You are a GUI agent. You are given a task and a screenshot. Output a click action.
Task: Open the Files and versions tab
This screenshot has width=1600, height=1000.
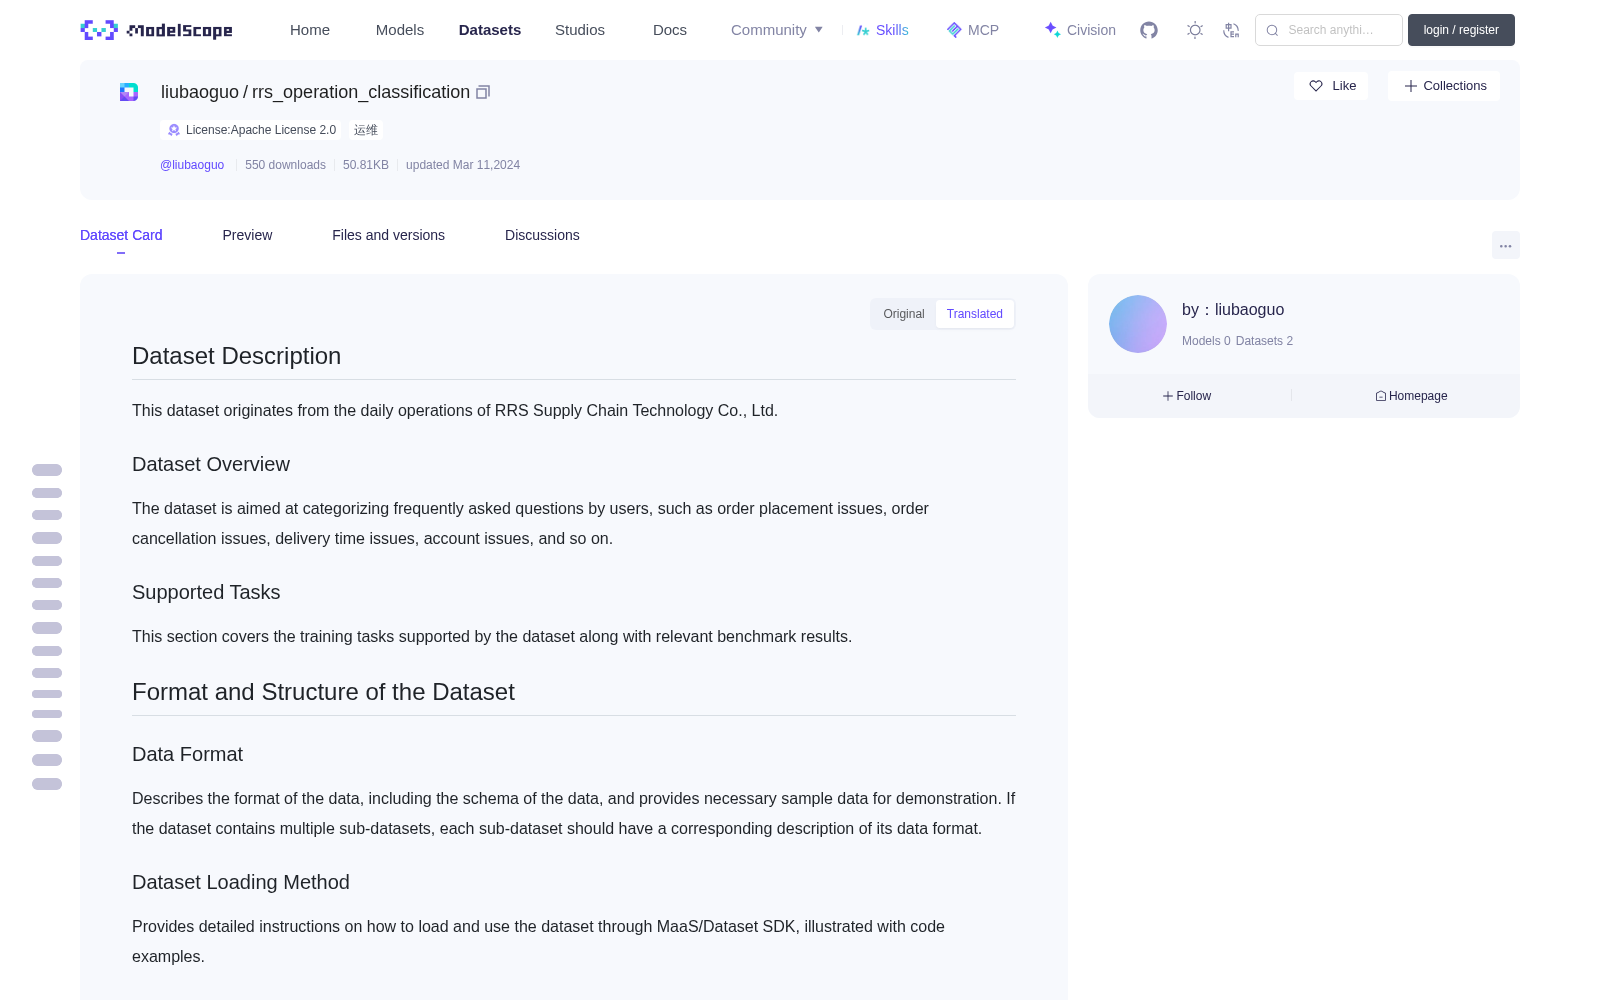pyautogui.click(x=388, y=235)
